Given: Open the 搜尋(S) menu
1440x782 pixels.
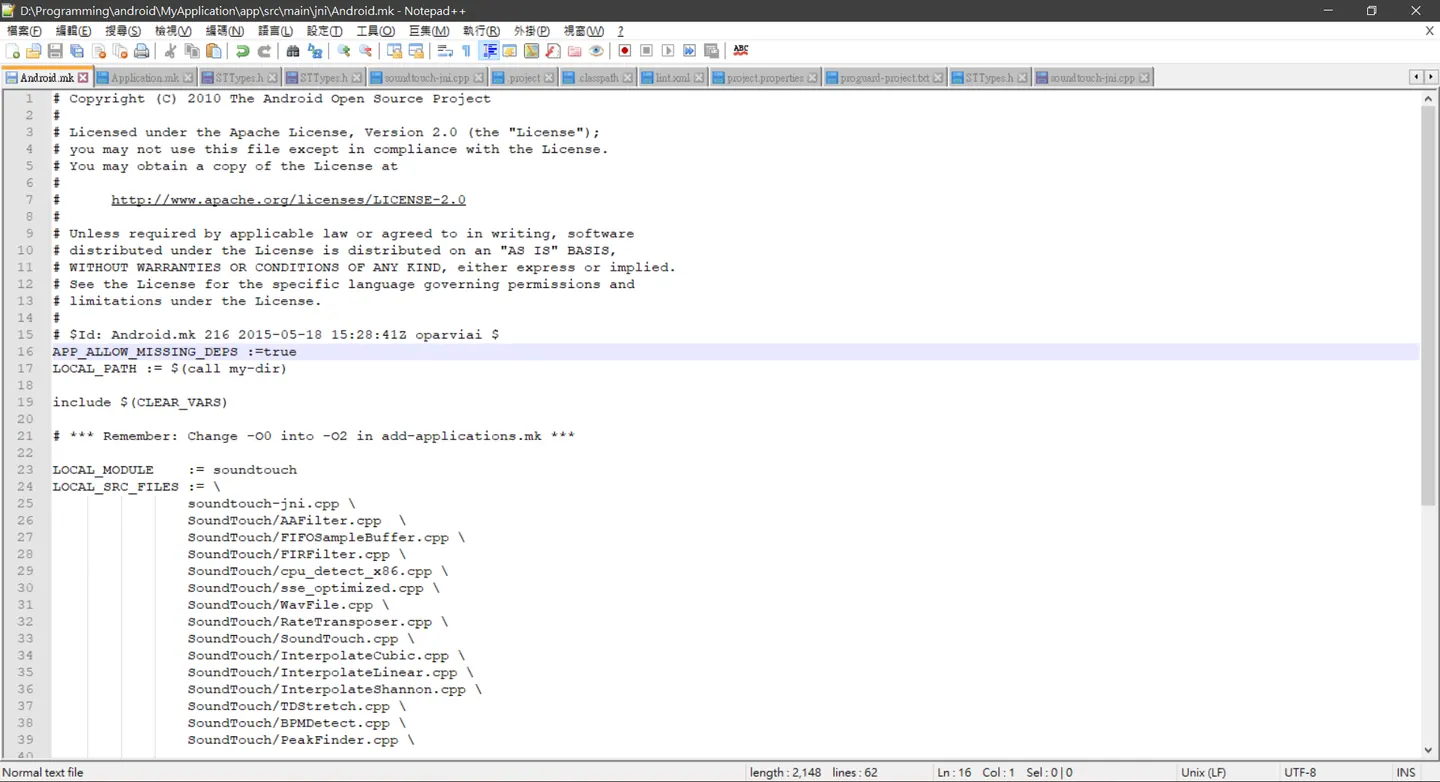Looking at the screenshot, I should [x=123, y=31].
